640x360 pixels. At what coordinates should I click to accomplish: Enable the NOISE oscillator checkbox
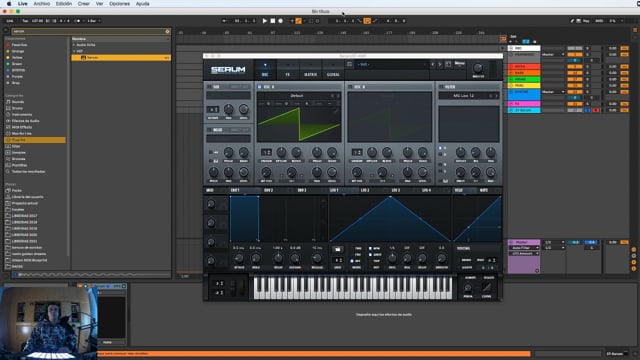209,130
